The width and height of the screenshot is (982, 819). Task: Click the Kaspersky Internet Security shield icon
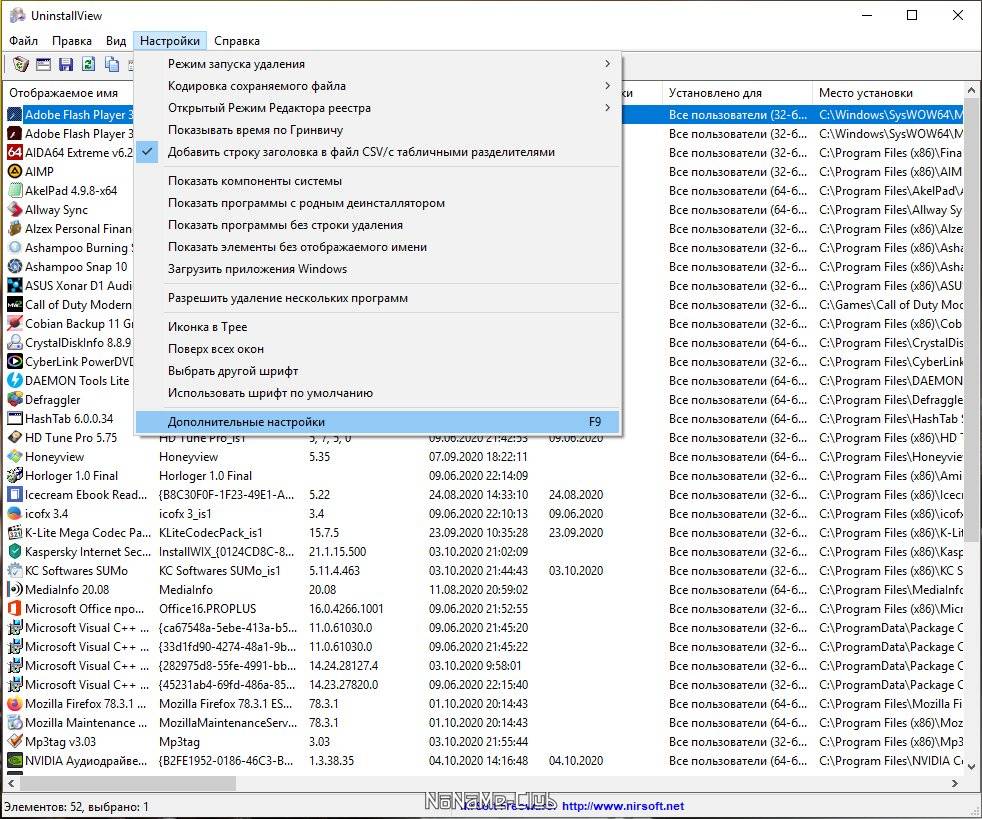15,552
